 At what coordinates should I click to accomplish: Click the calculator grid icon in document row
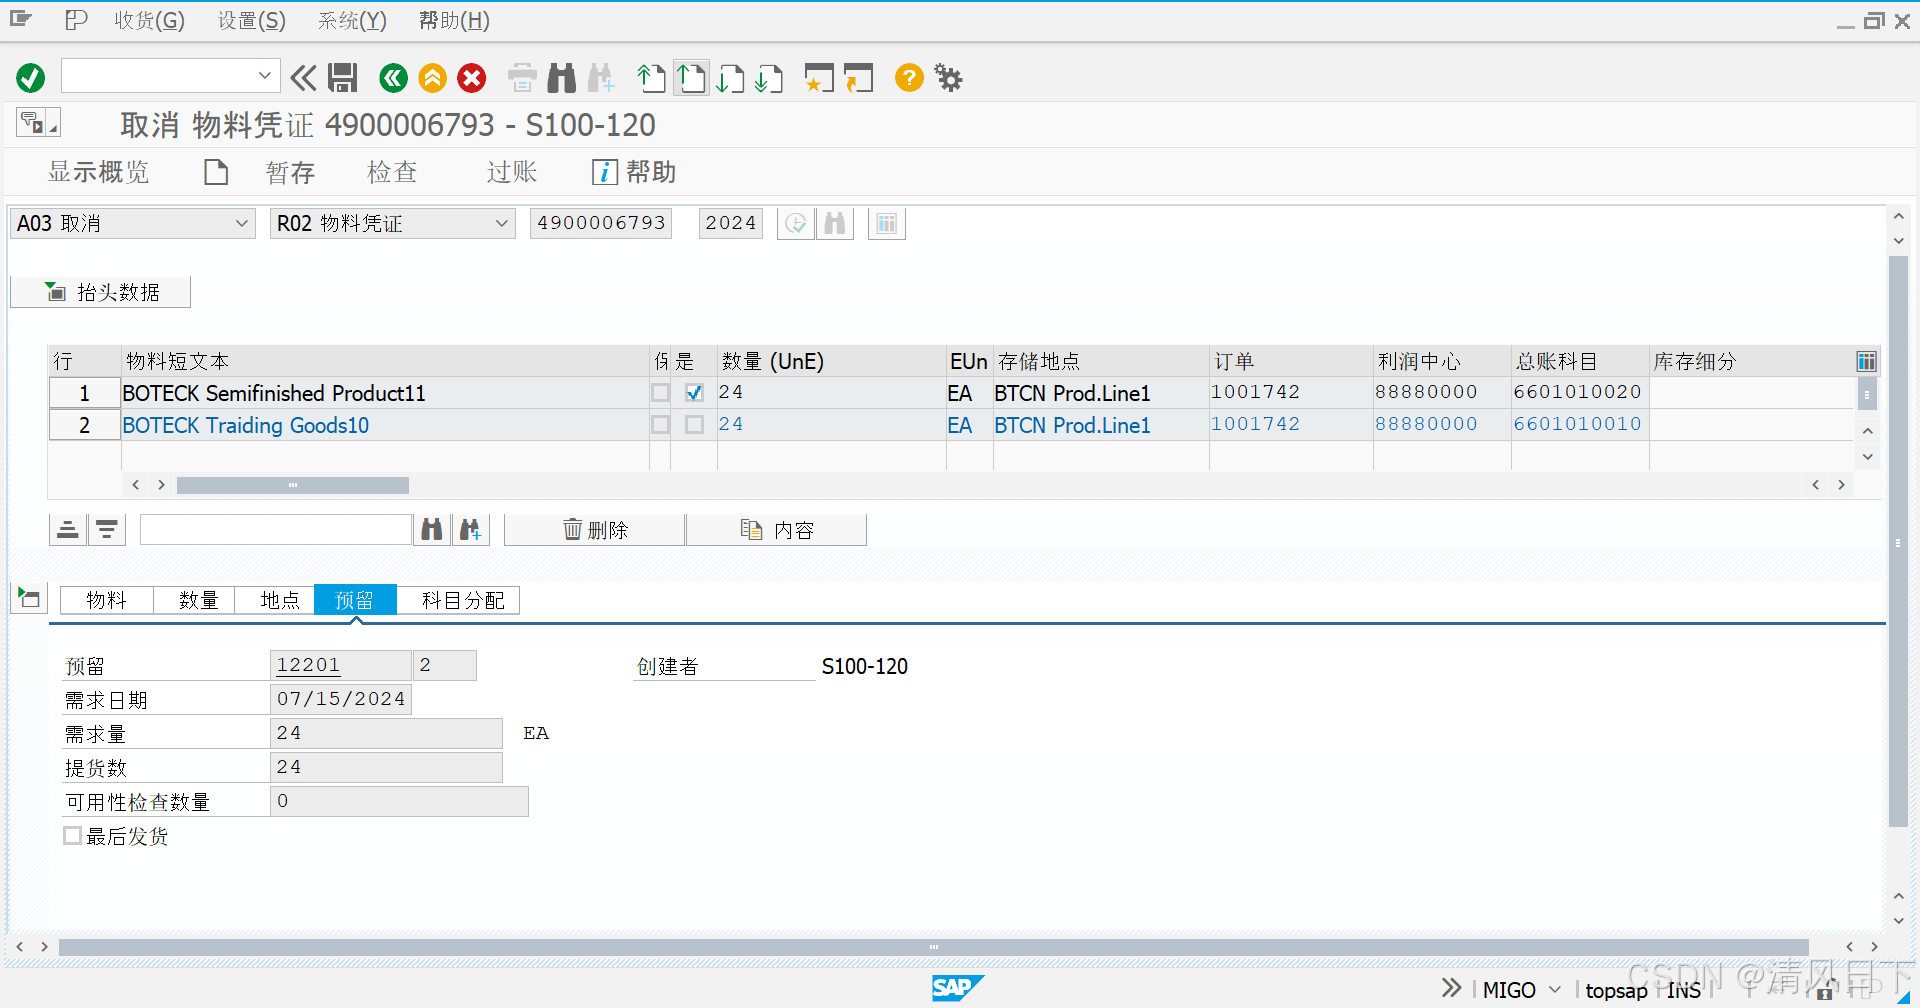coord(887,224)
